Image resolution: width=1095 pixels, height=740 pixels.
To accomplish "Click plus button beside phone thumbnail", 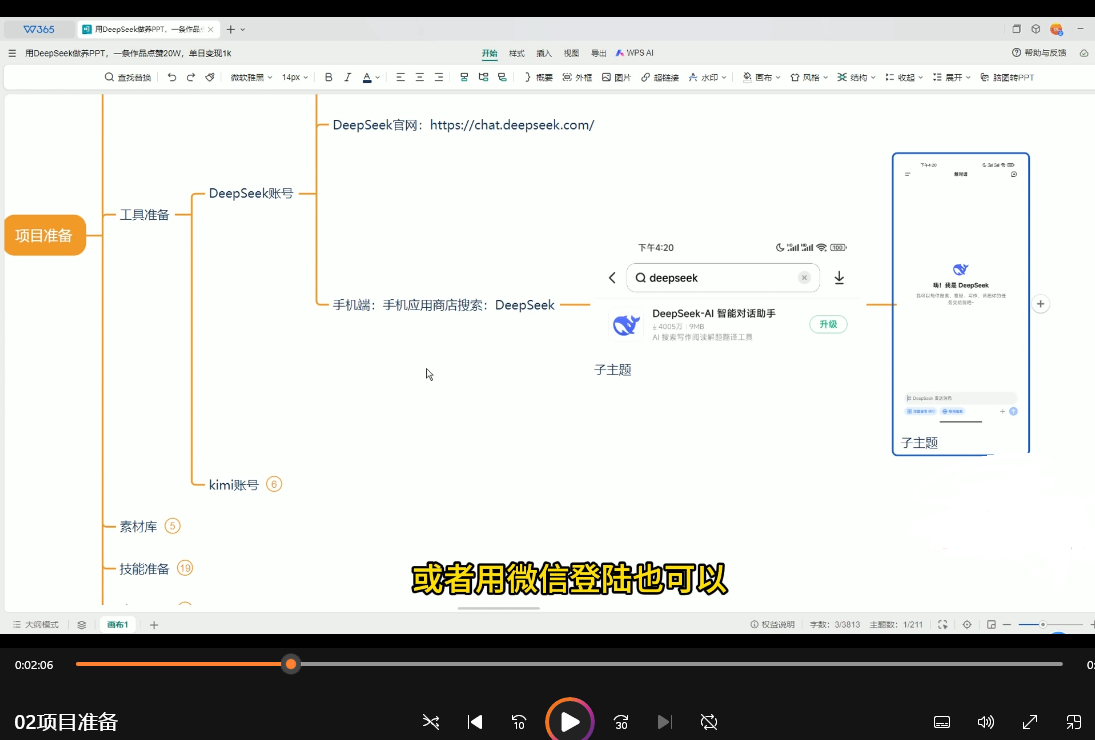I will coord(1041,304).
